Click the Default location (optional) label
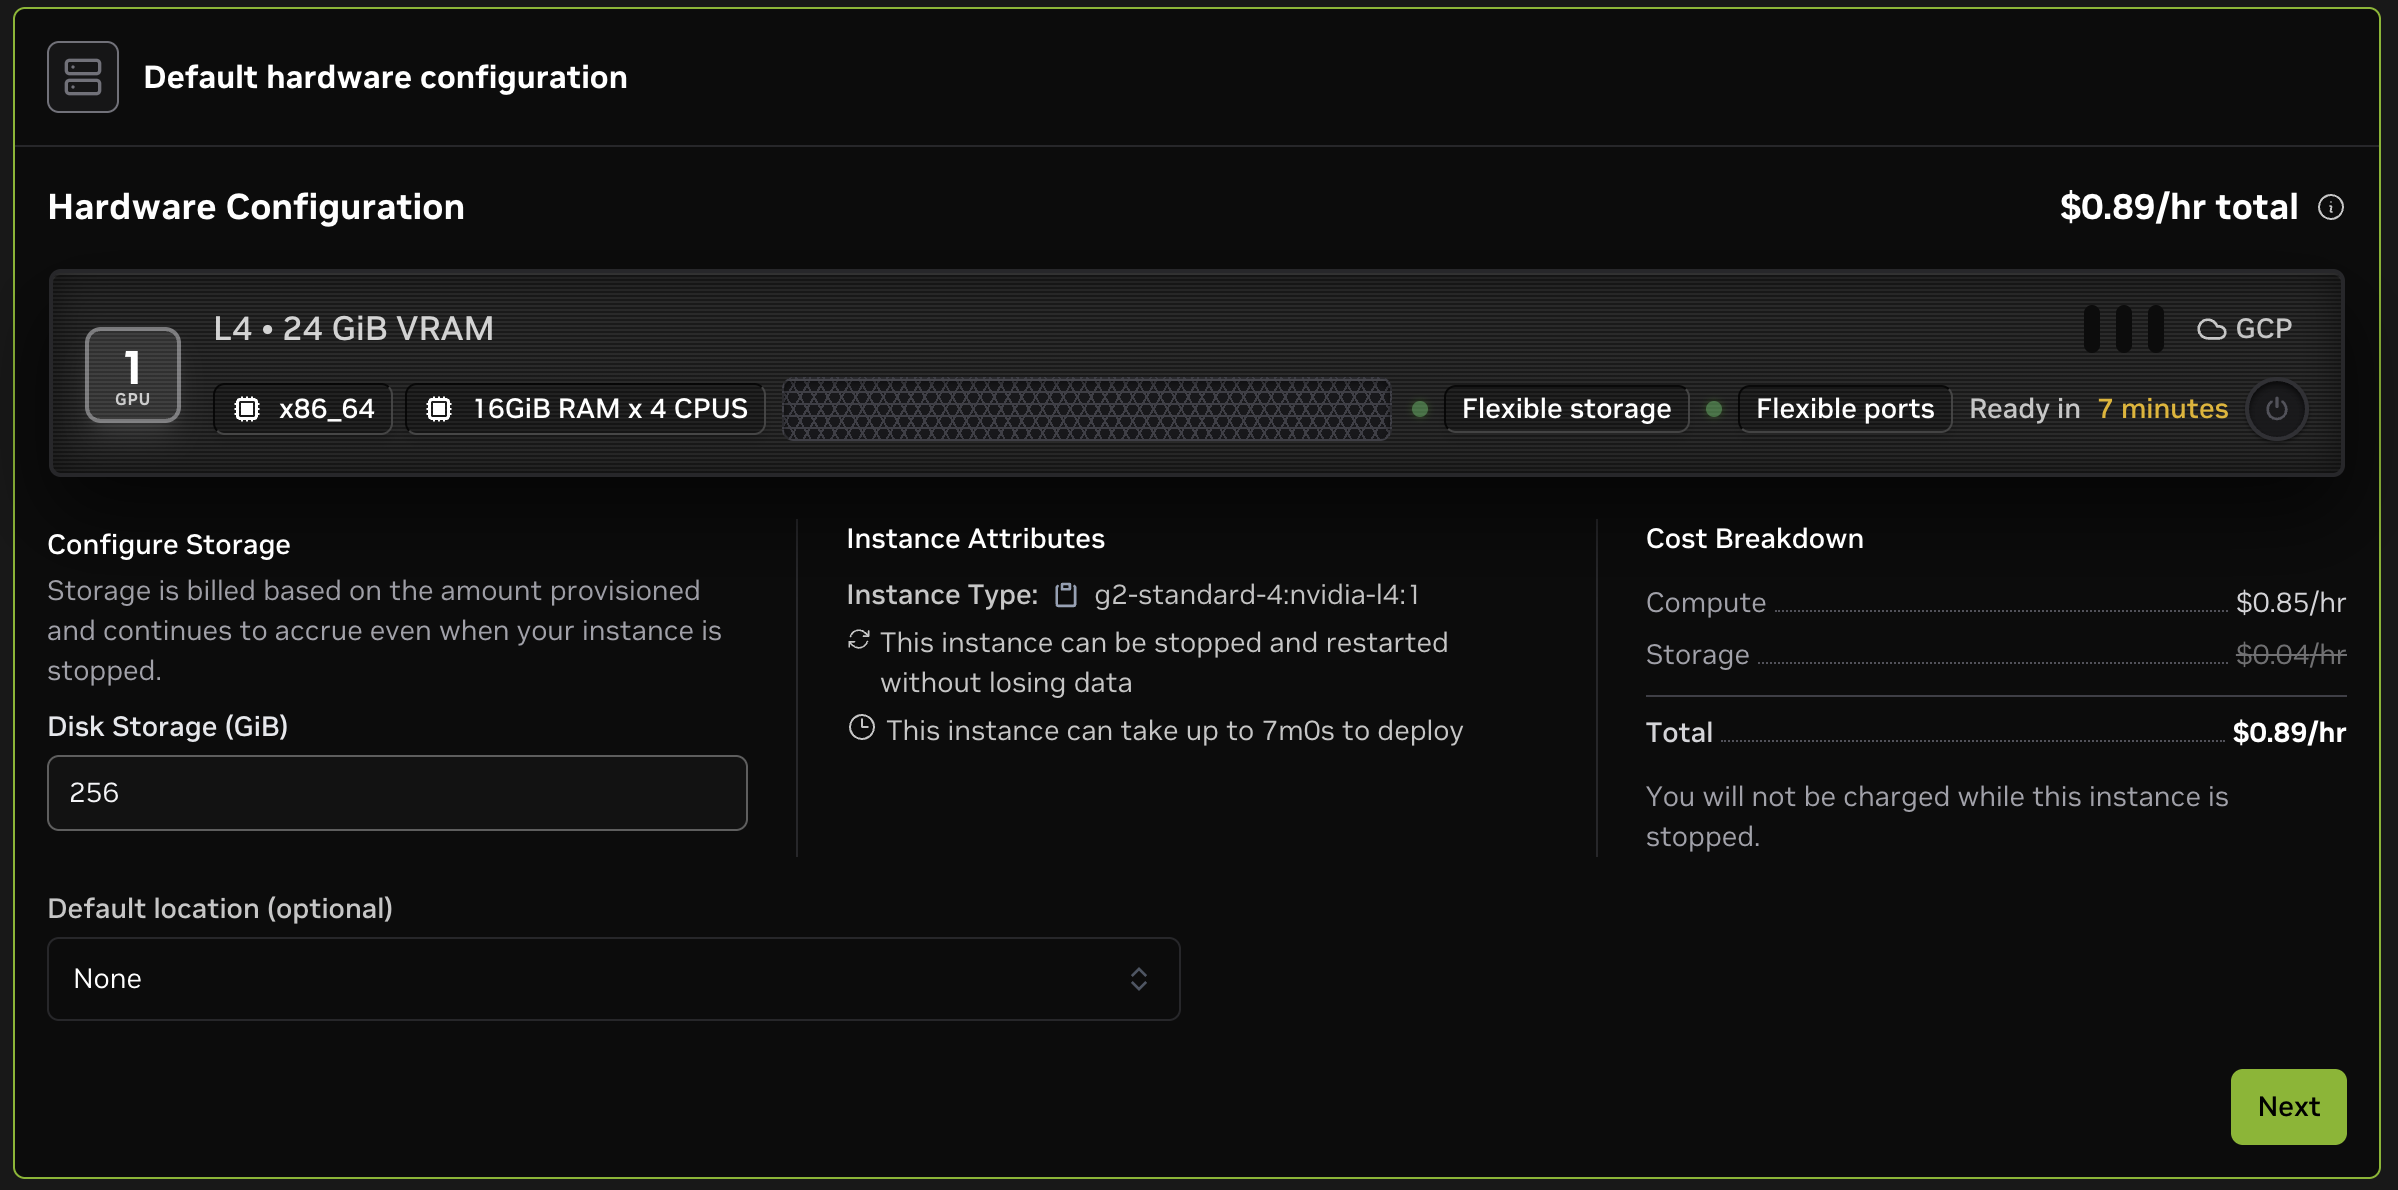The width and height of the screenshot is (2398, 1190). click(220, 909)
